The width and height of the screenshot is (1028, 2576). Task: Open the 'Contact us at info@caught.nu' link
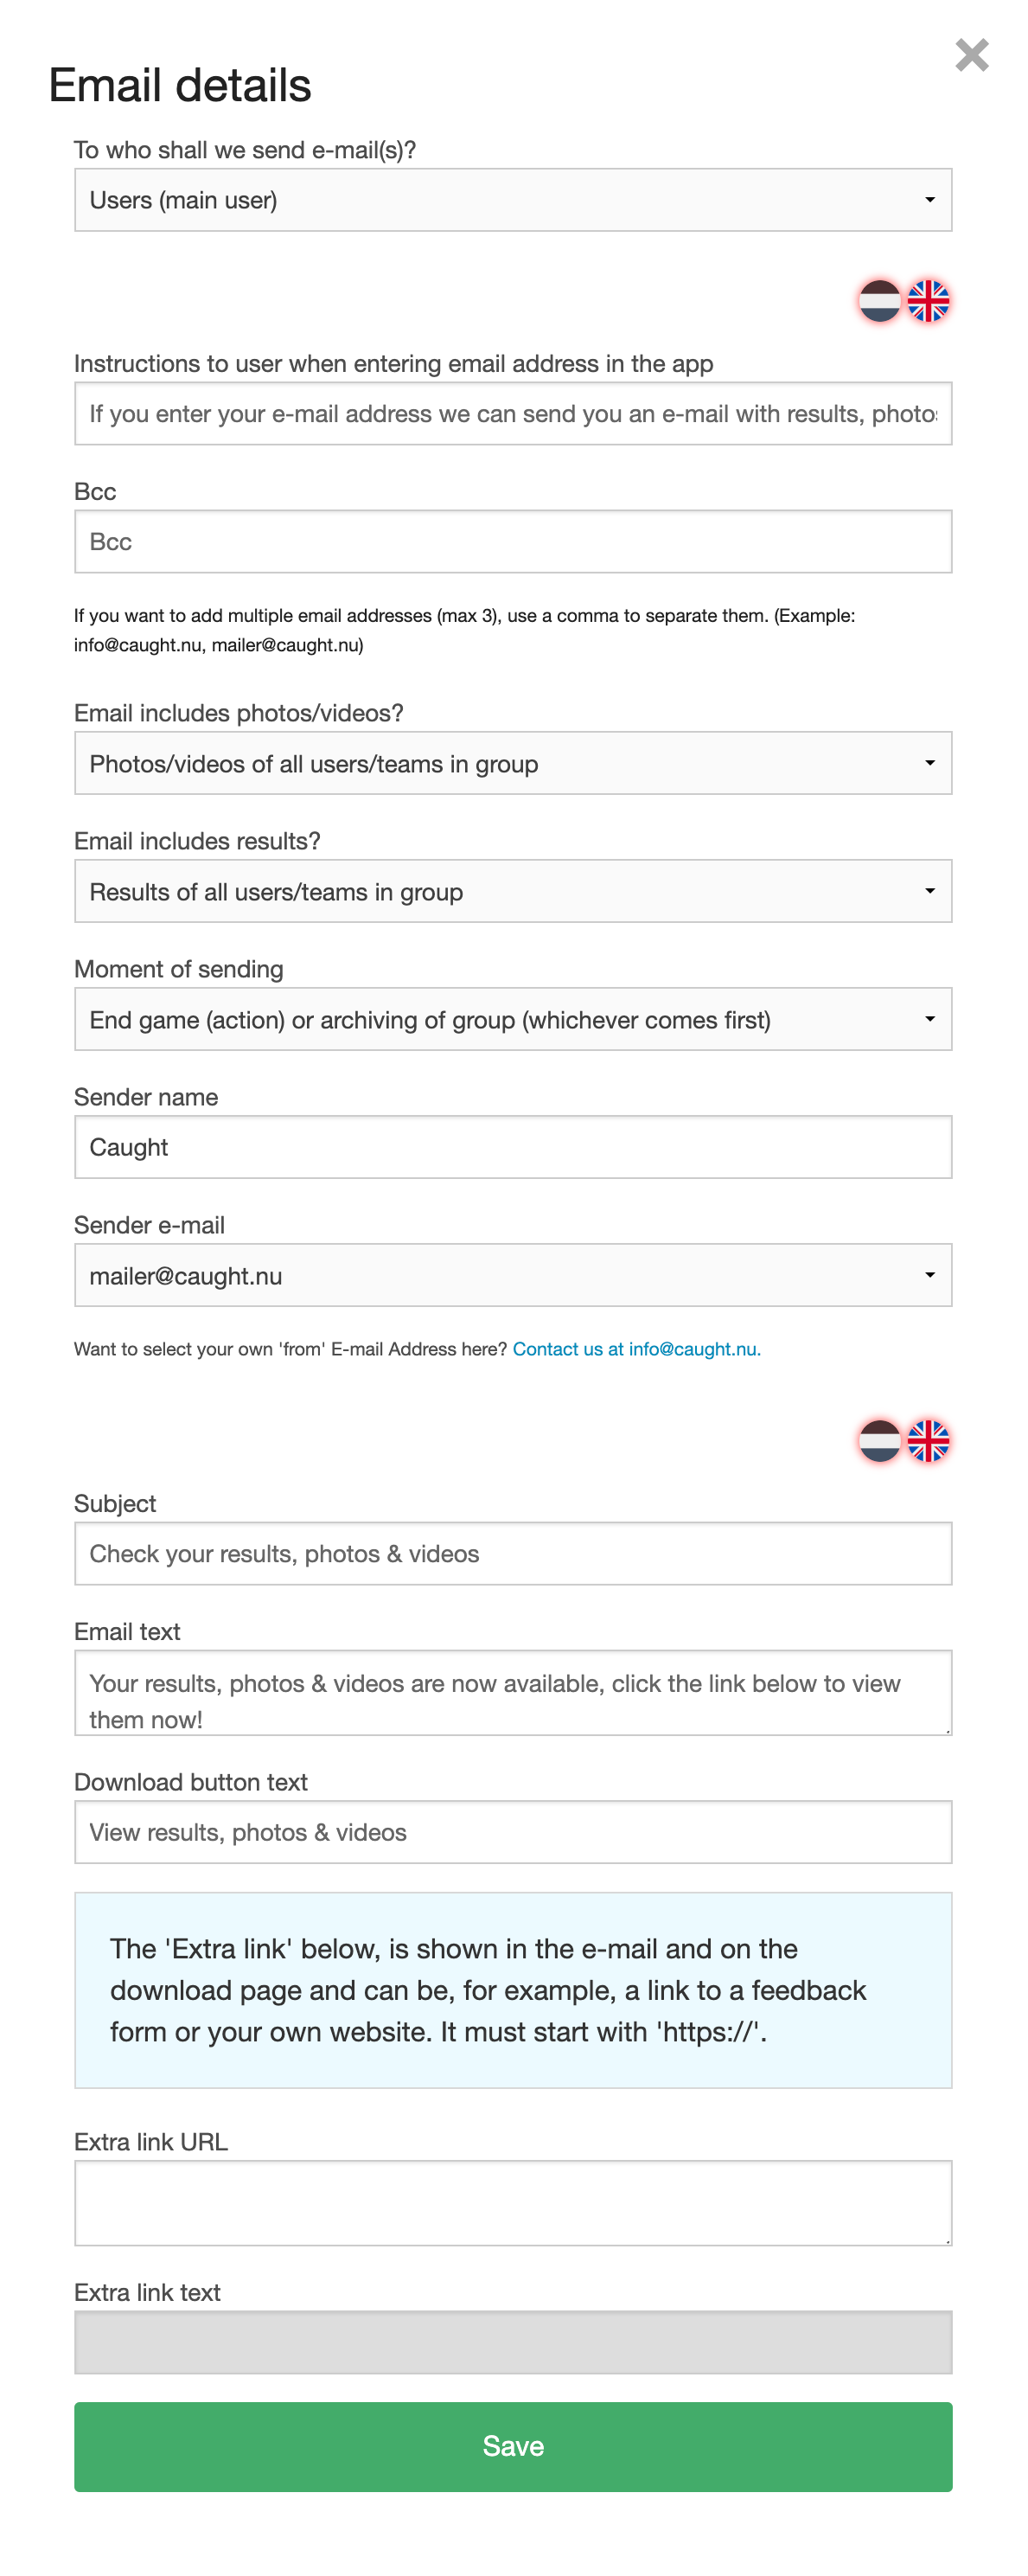coord(636,1349)
